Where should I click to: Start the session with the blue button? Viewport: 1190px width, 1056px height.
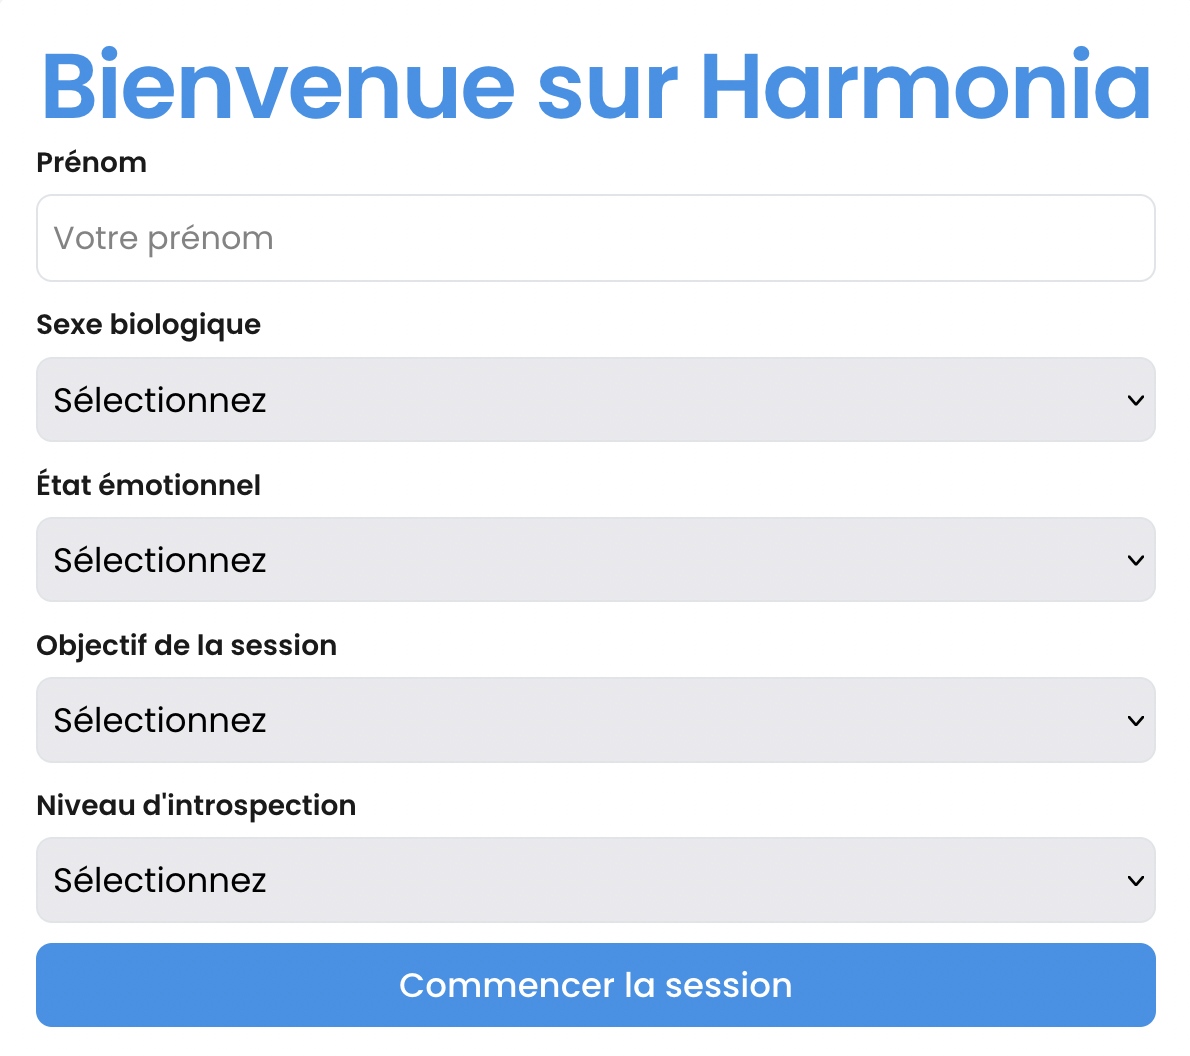595,984
